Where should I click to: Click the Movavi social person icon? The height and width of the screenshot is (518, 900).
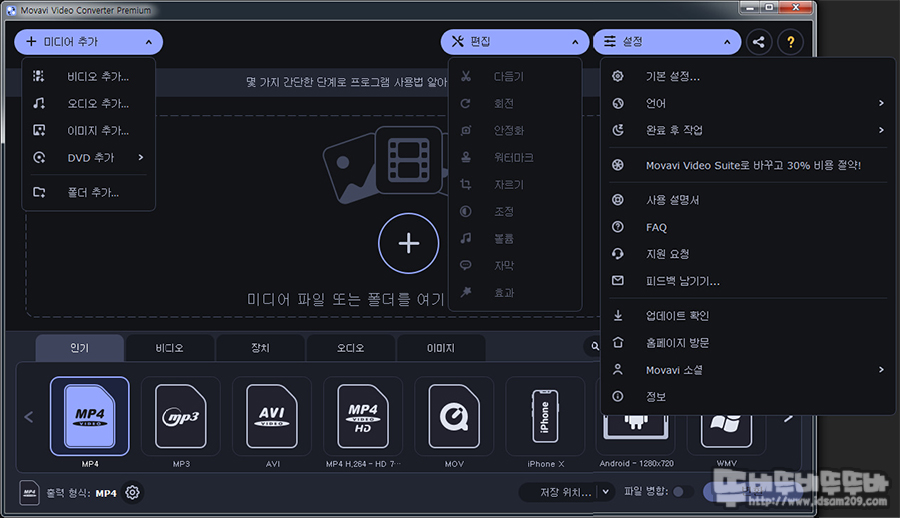[618, 369]
